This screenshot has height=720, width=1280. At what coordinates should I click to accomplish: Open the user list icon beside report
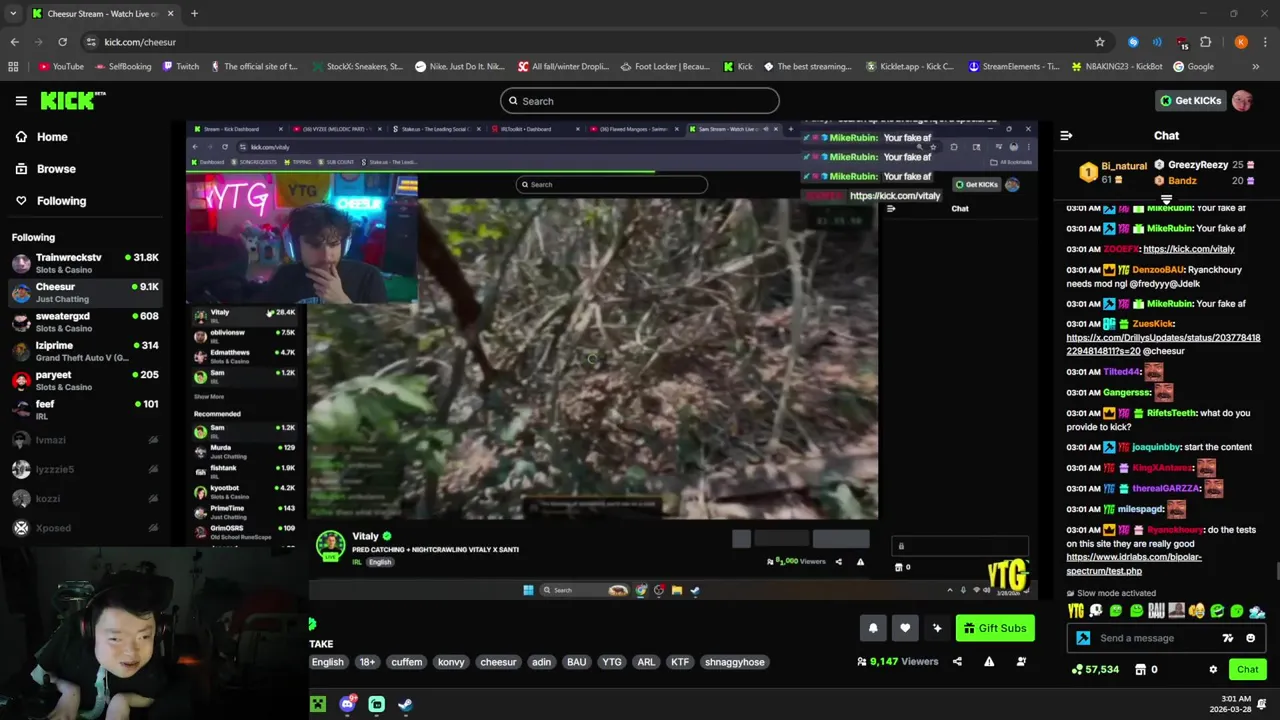pyautogui.click(x=1021, y=661)
